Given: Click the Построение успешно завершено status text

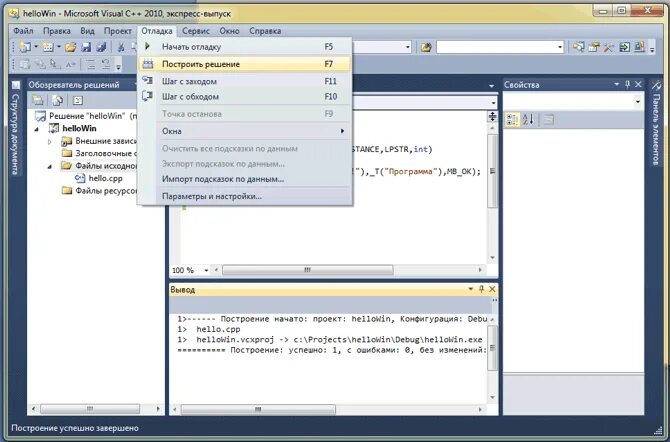Looking at the screenshot, I should pyautogui.click(x=75, y=428).
